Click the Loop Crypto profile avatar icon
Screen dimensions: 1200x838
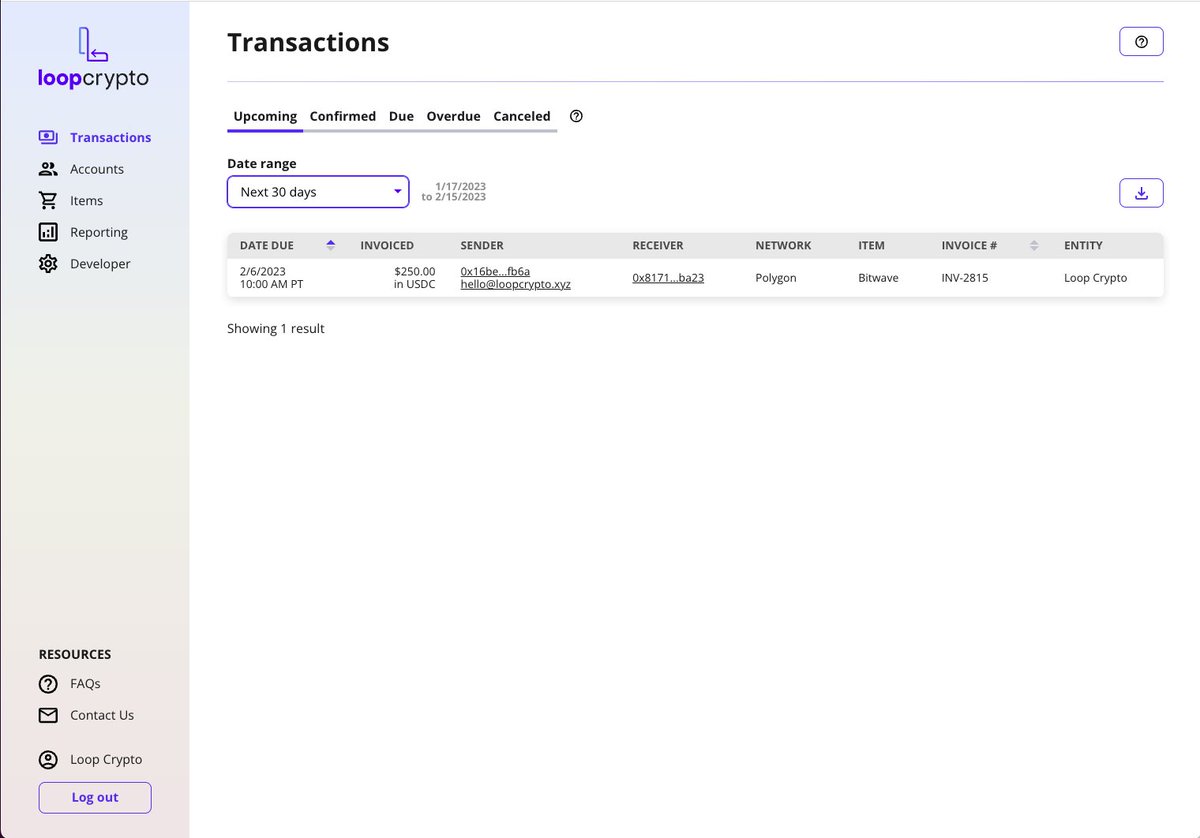[48, 759]
